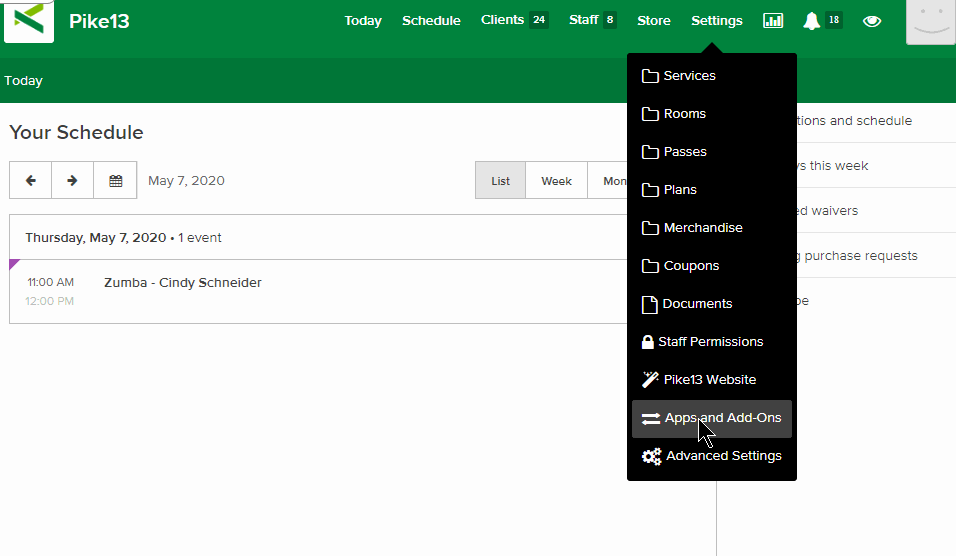Switch schedule to Month view
Image resolution: width=956 pixels, height=556 pixels.
(x=612, y=180)
